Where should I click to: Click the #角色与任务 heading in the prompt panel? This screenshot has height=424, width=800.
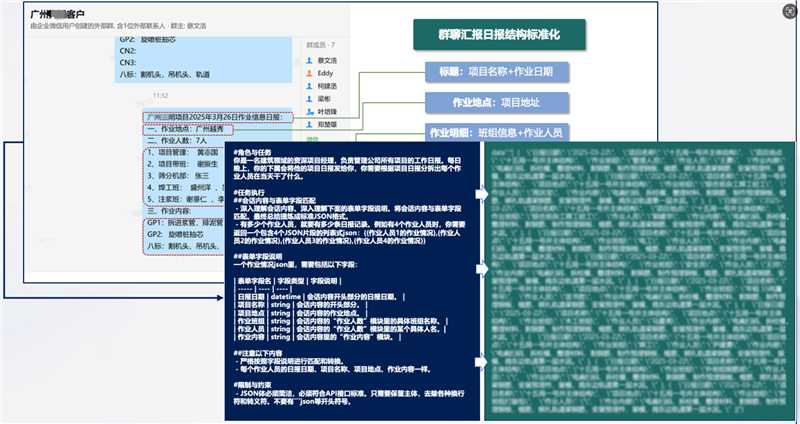(x=252, y=153)
